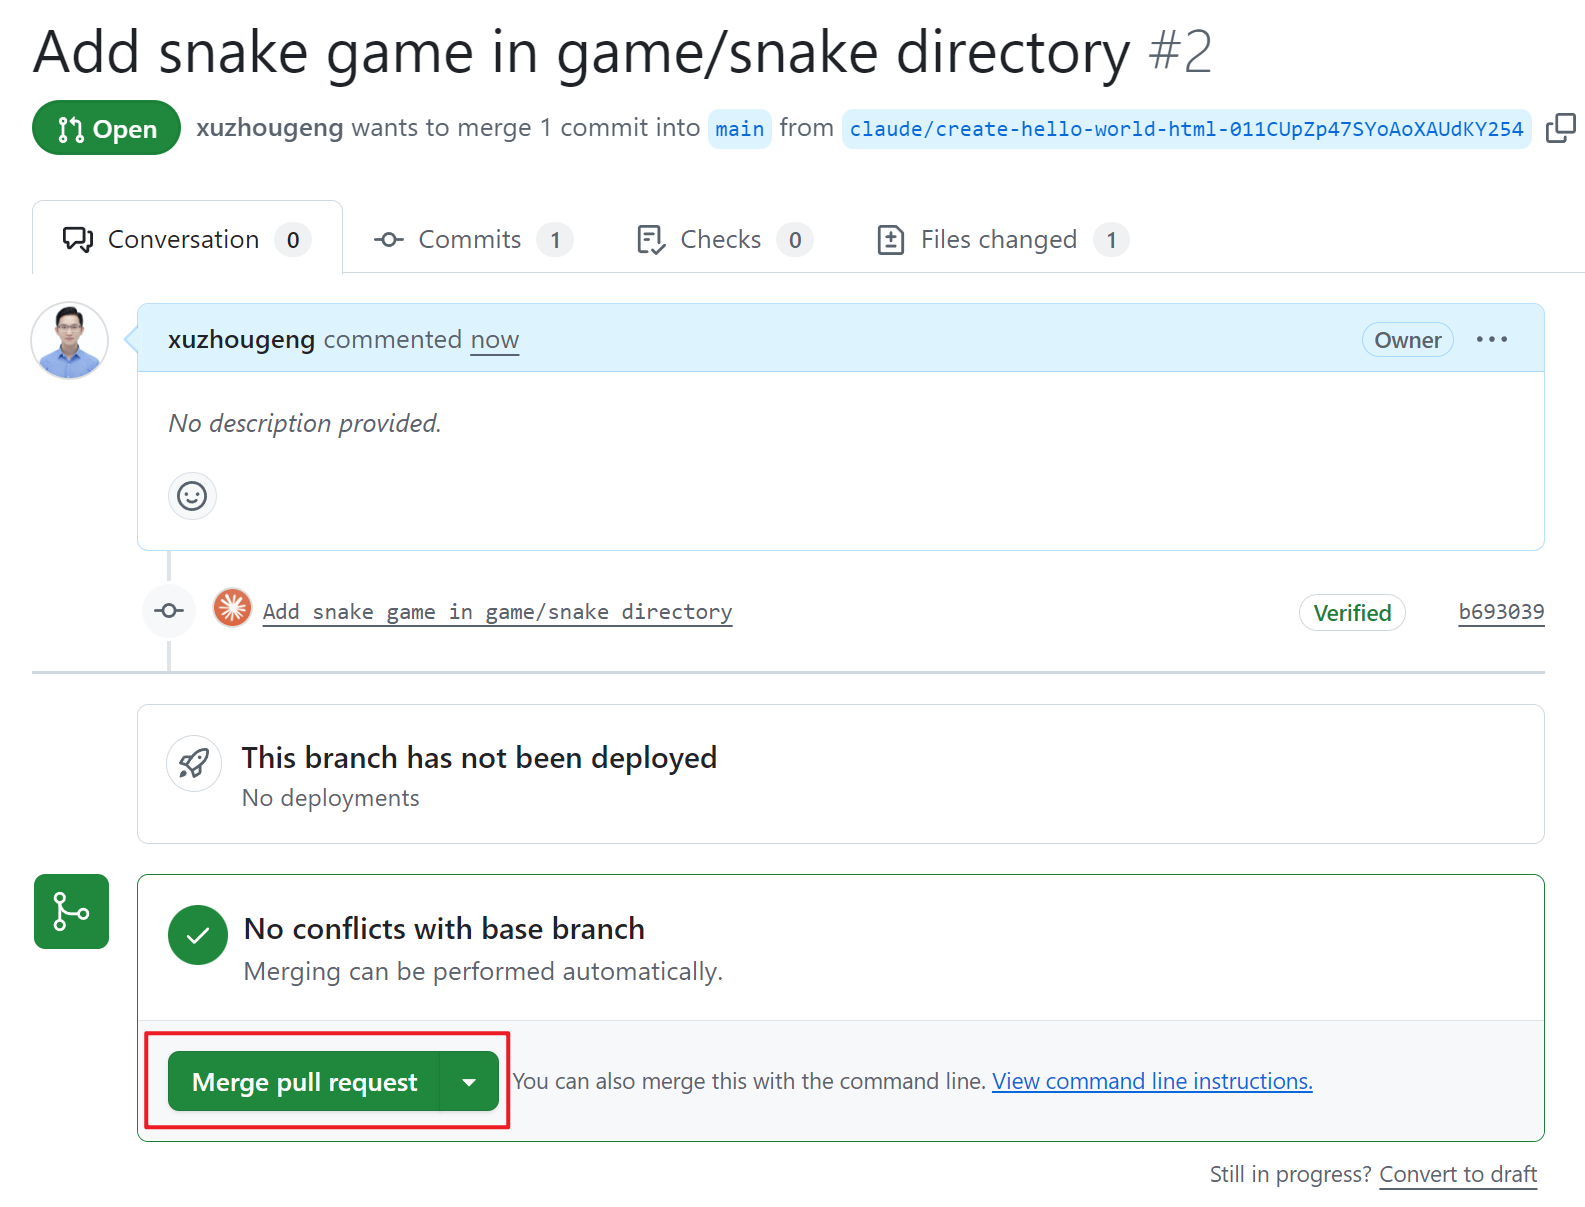Click the commit node icon in timeline
Image resolution: width=1585 pixels, height=1207 pixels.
tap(169, 611)
